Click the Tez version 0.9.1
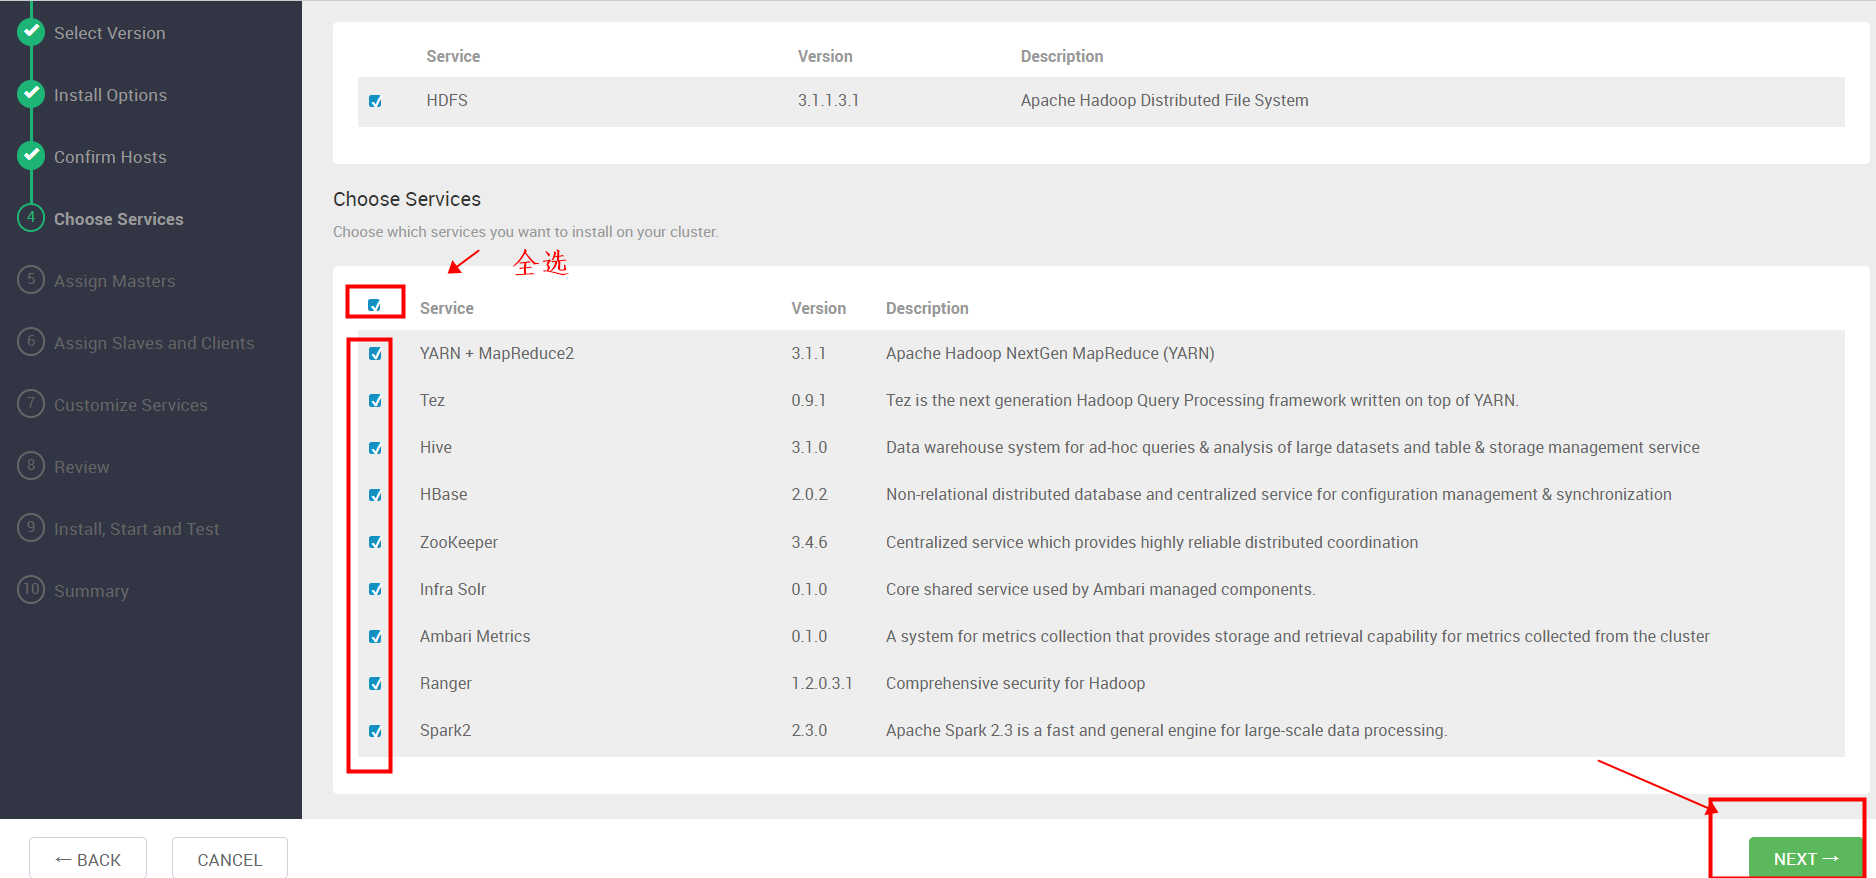 (809, 400)
